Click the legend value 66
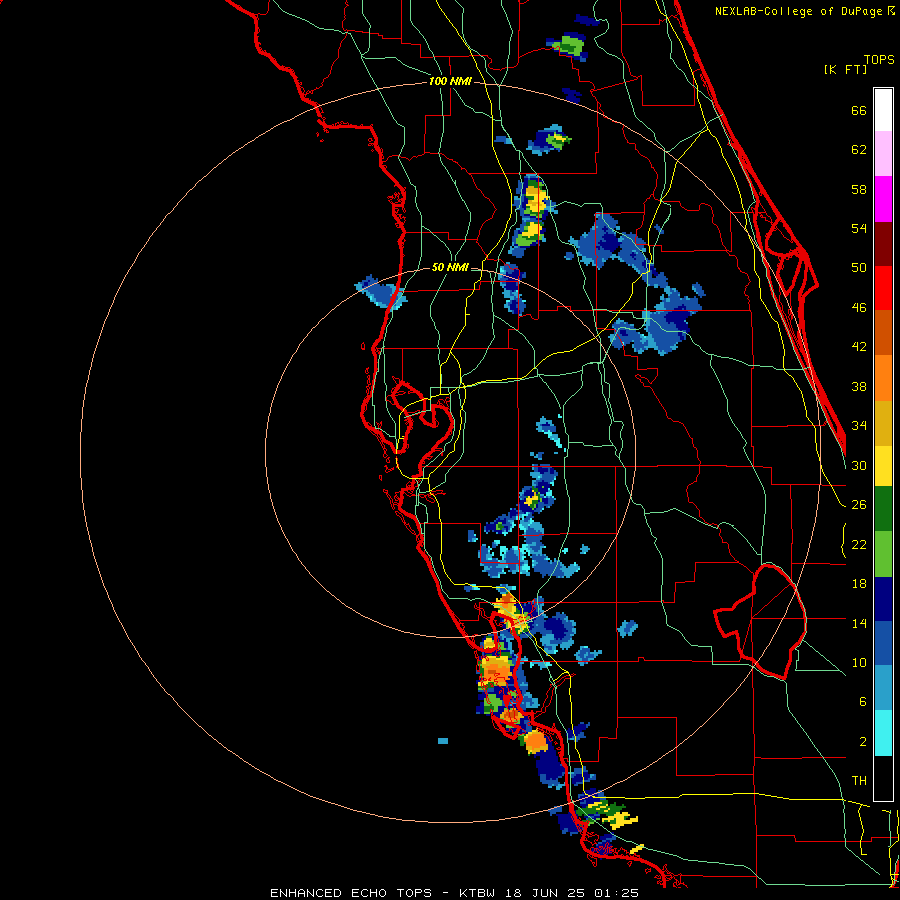900x900 pixels. coord(859,111)
